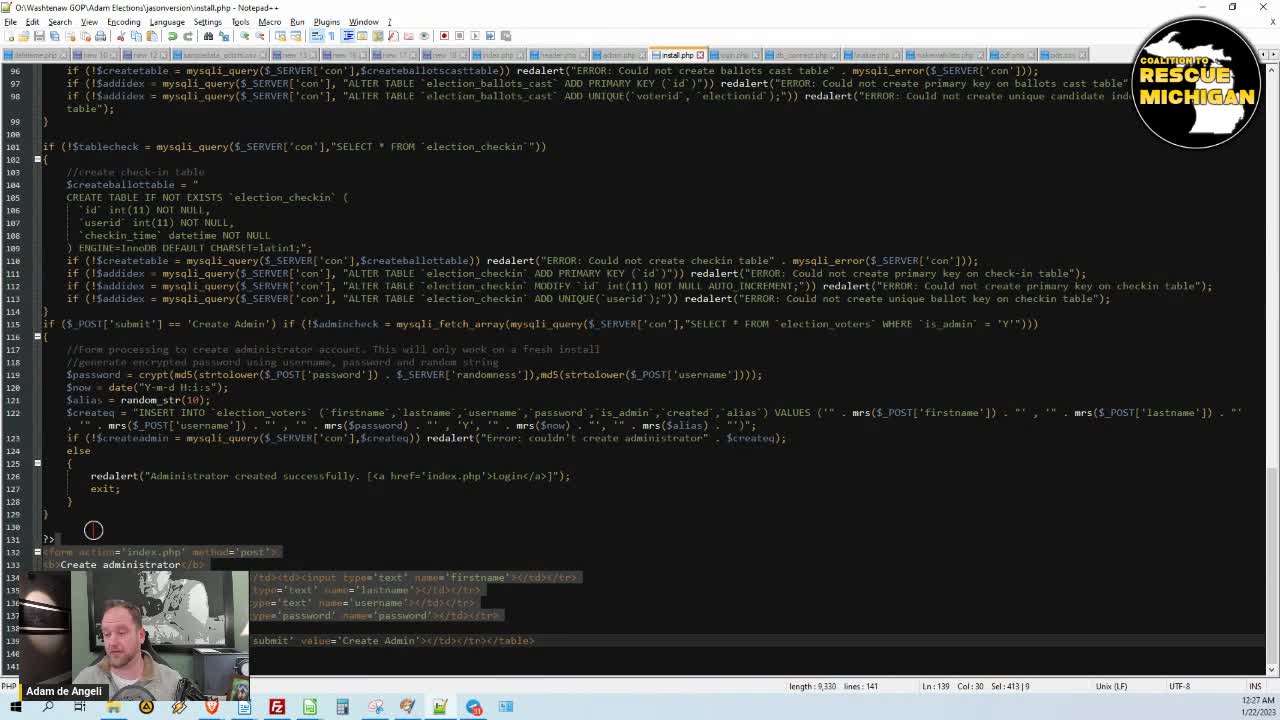Click the New file toolbar icon
The width and height of the screenshot is (1280, 720).
[9, 36]
